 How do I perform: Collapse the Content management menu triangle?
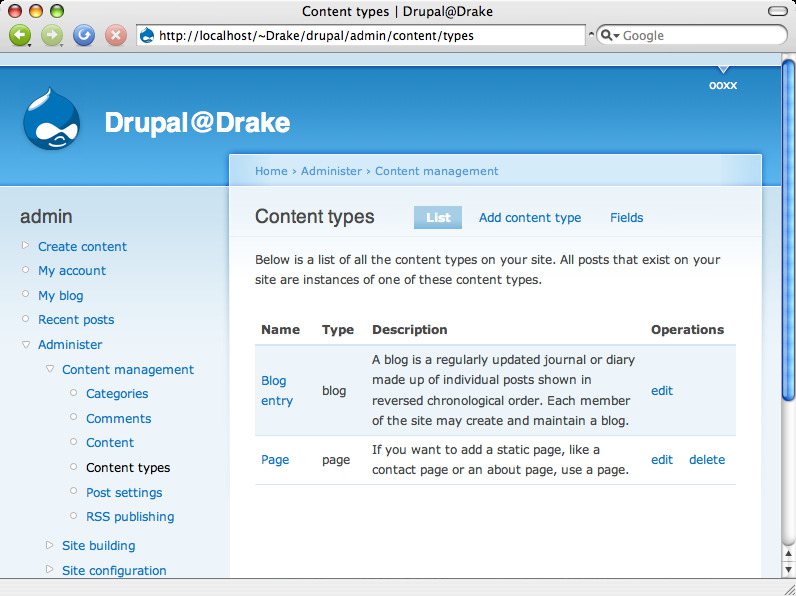click(50, 369)
